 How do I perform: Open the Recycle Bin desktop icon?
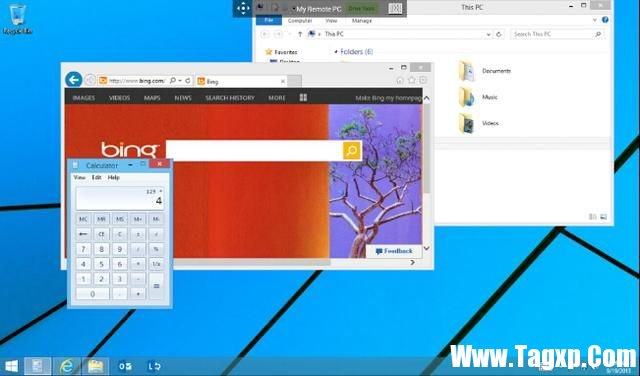pos(17,19)
